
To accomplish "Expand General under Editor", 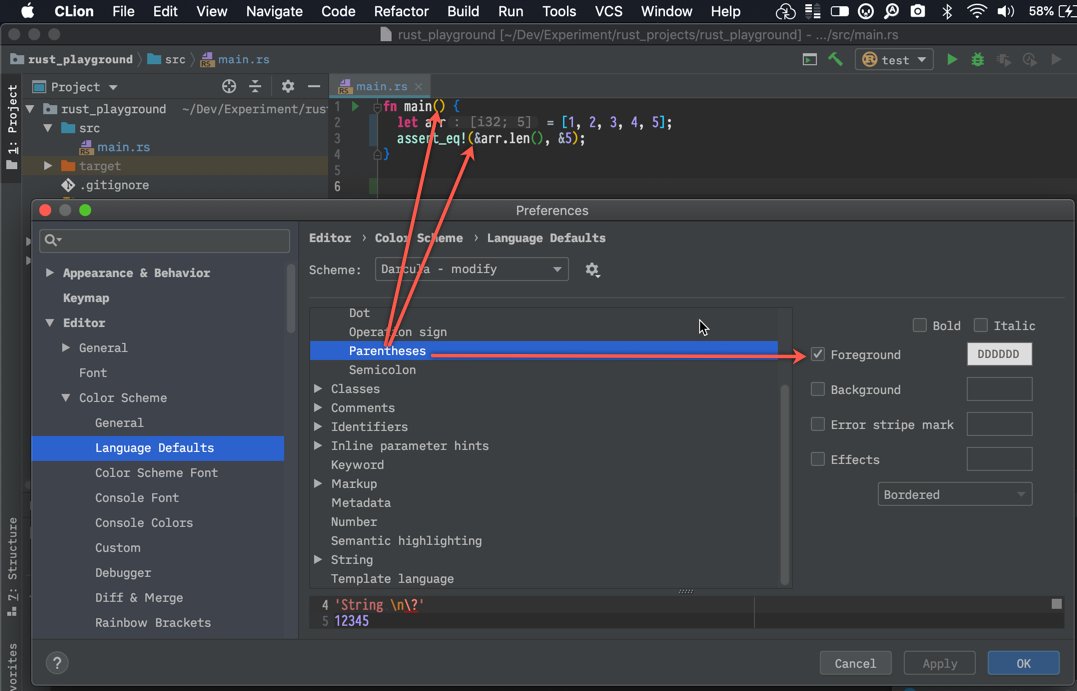I will (x=66, y=348).
